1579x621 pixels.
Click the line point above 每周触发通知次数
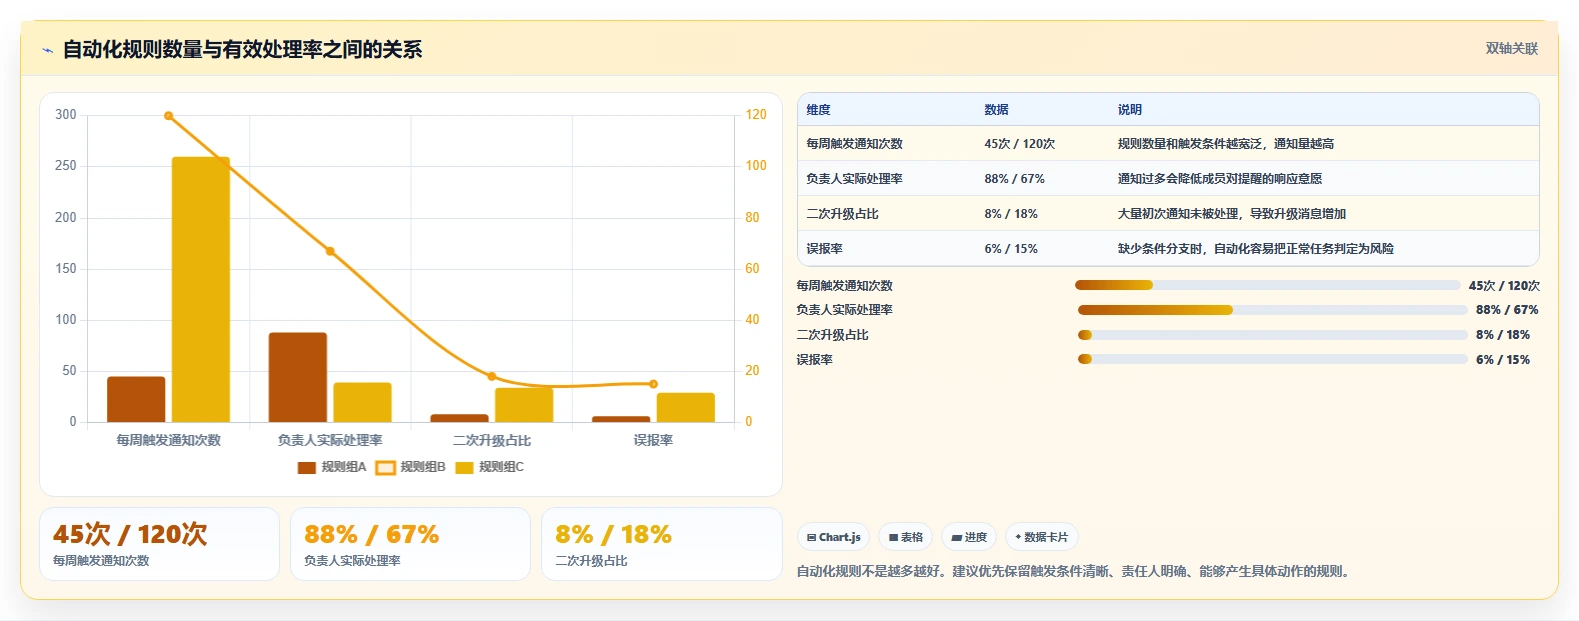[x=168, y=116]
